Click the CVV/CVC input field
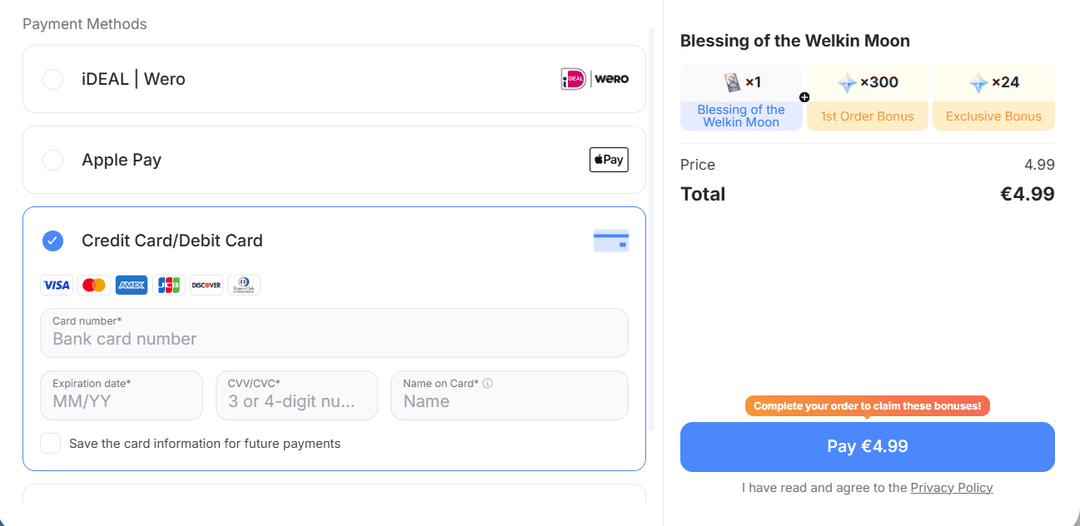Image resolution: width=1080 pixels, height=526 pixels. (x=297, y=395)
